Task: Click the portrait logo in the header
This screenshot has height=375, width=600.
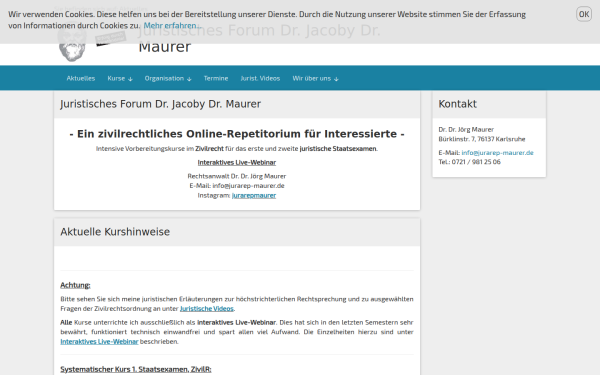Action: pos(72,44)
